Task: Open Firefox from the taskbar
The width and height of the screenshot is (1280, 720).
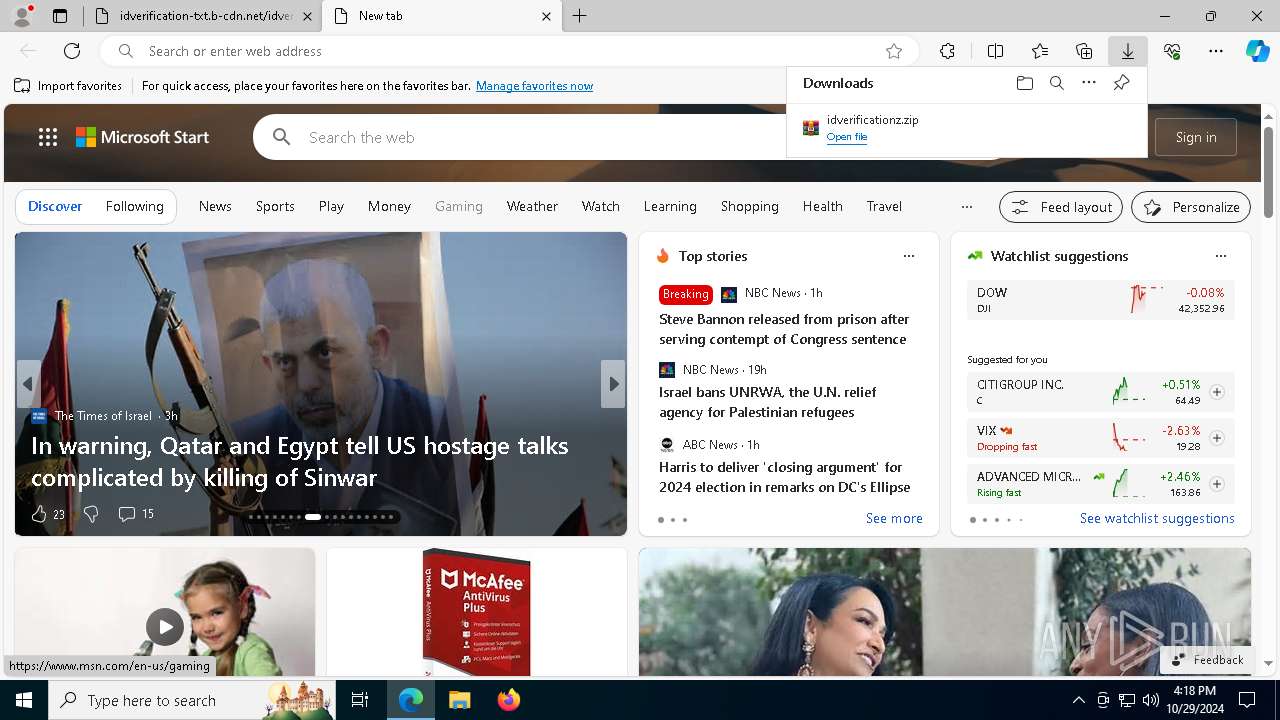Action: coord(508,700)
